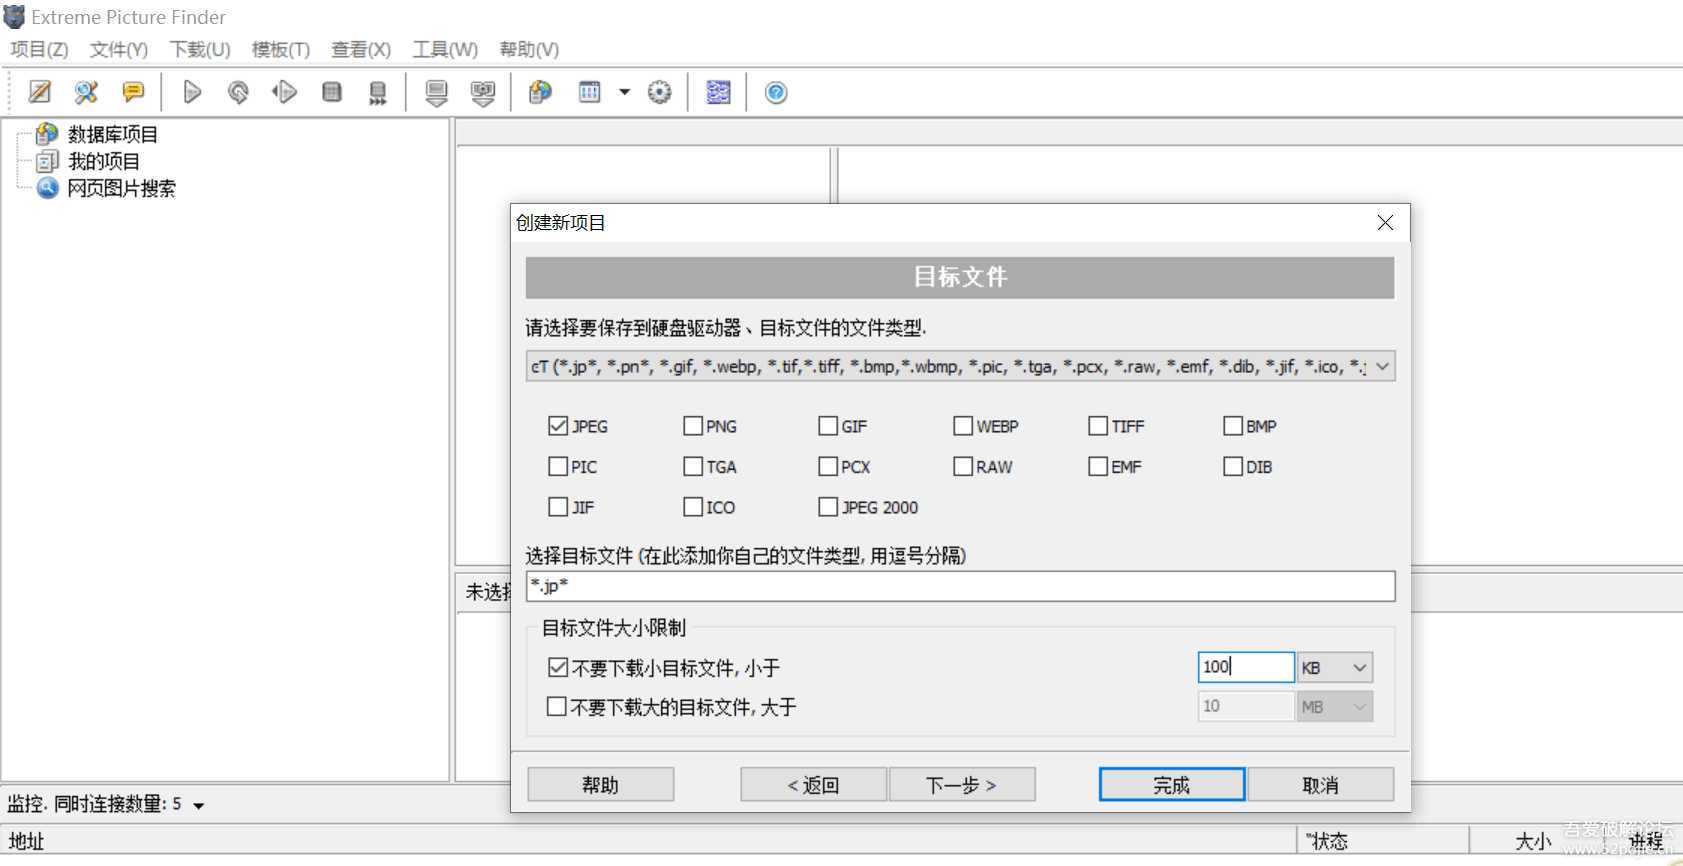
Task: Open the simultaneous connections count dropdown
Action: click(x=198, y=805)
